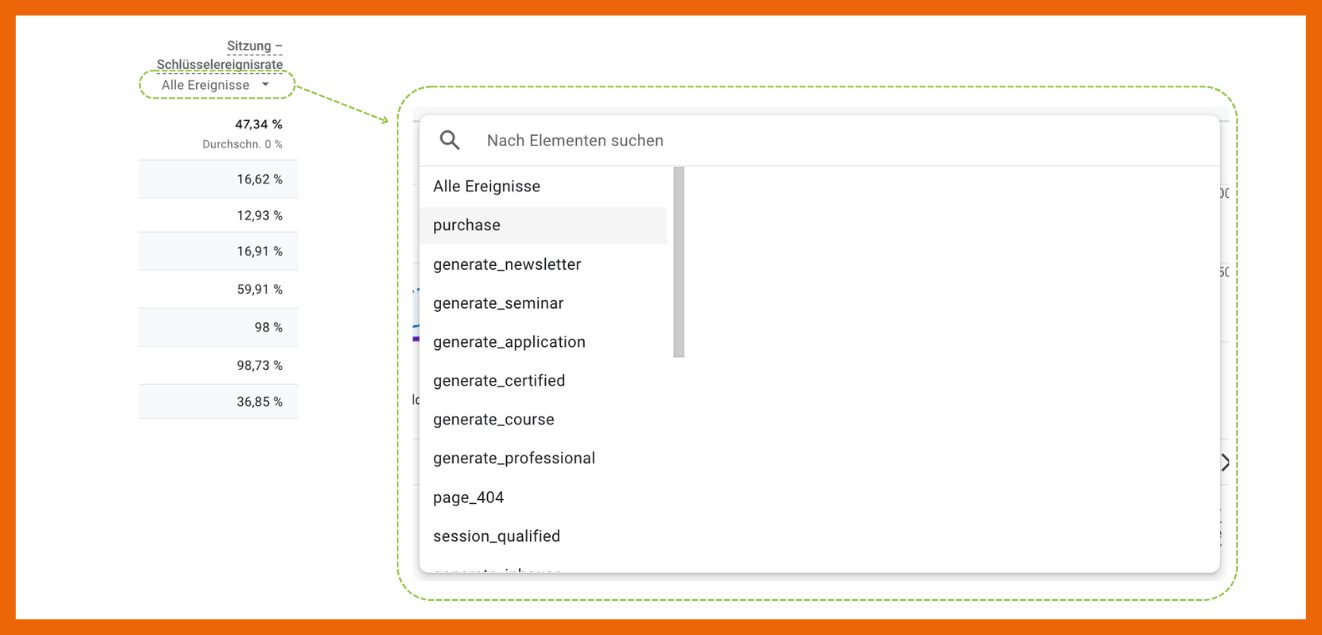This screenshot has height=635, width=1322.
Task: Select generate_course from the dropdown list
Action: point(493,420)
